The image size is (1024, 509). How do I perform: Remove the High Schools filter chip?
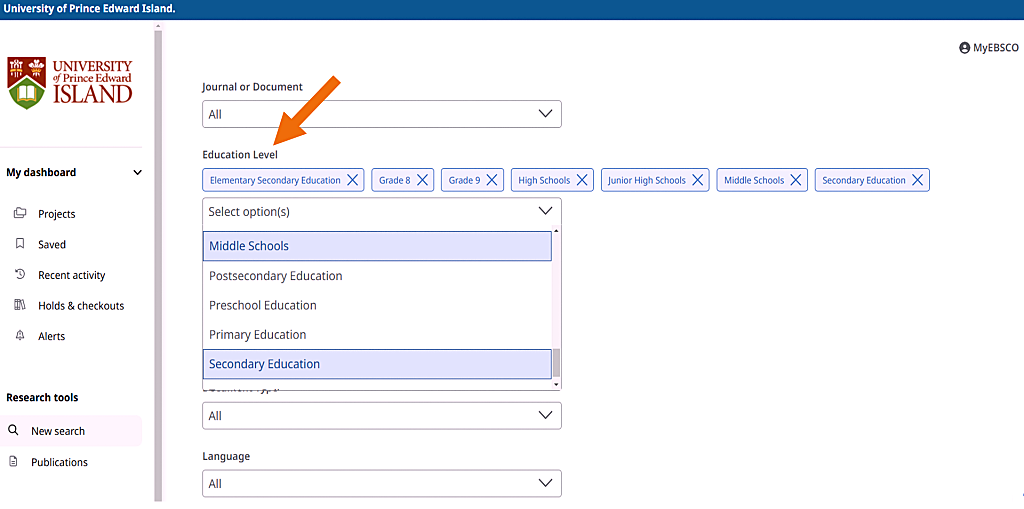point(582,181)
